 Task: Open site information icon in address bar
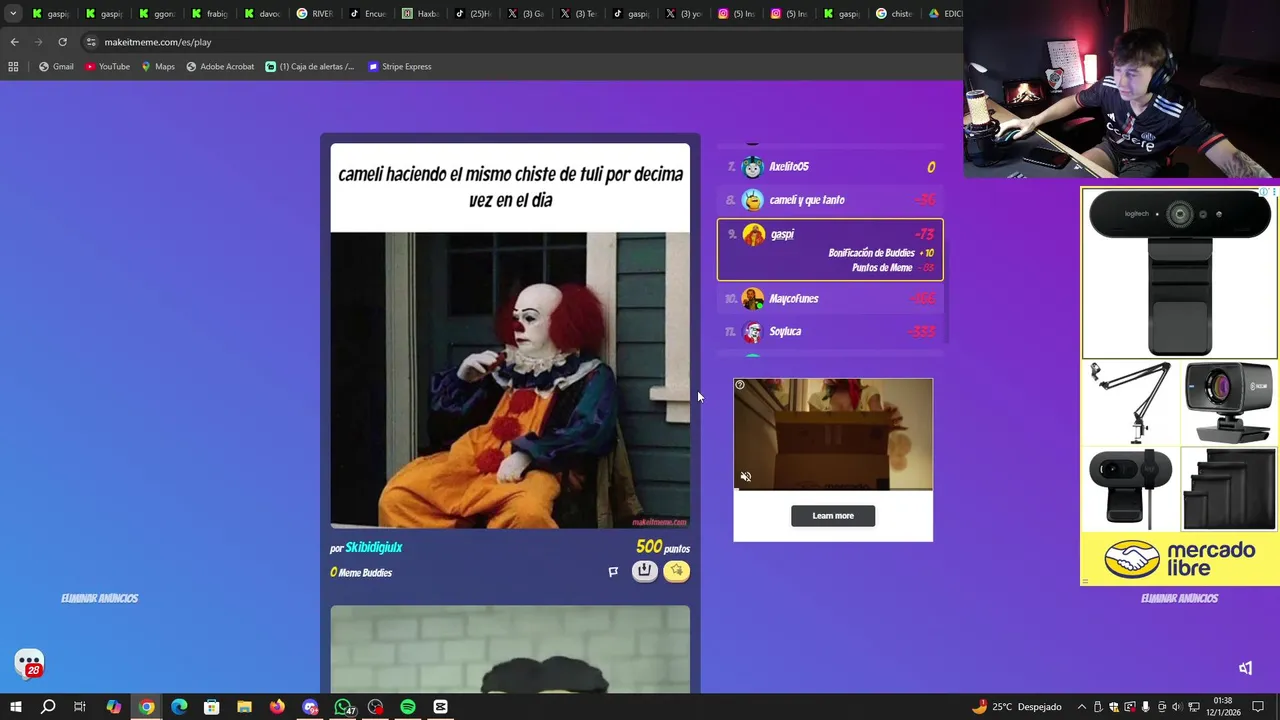coord(91,42)
